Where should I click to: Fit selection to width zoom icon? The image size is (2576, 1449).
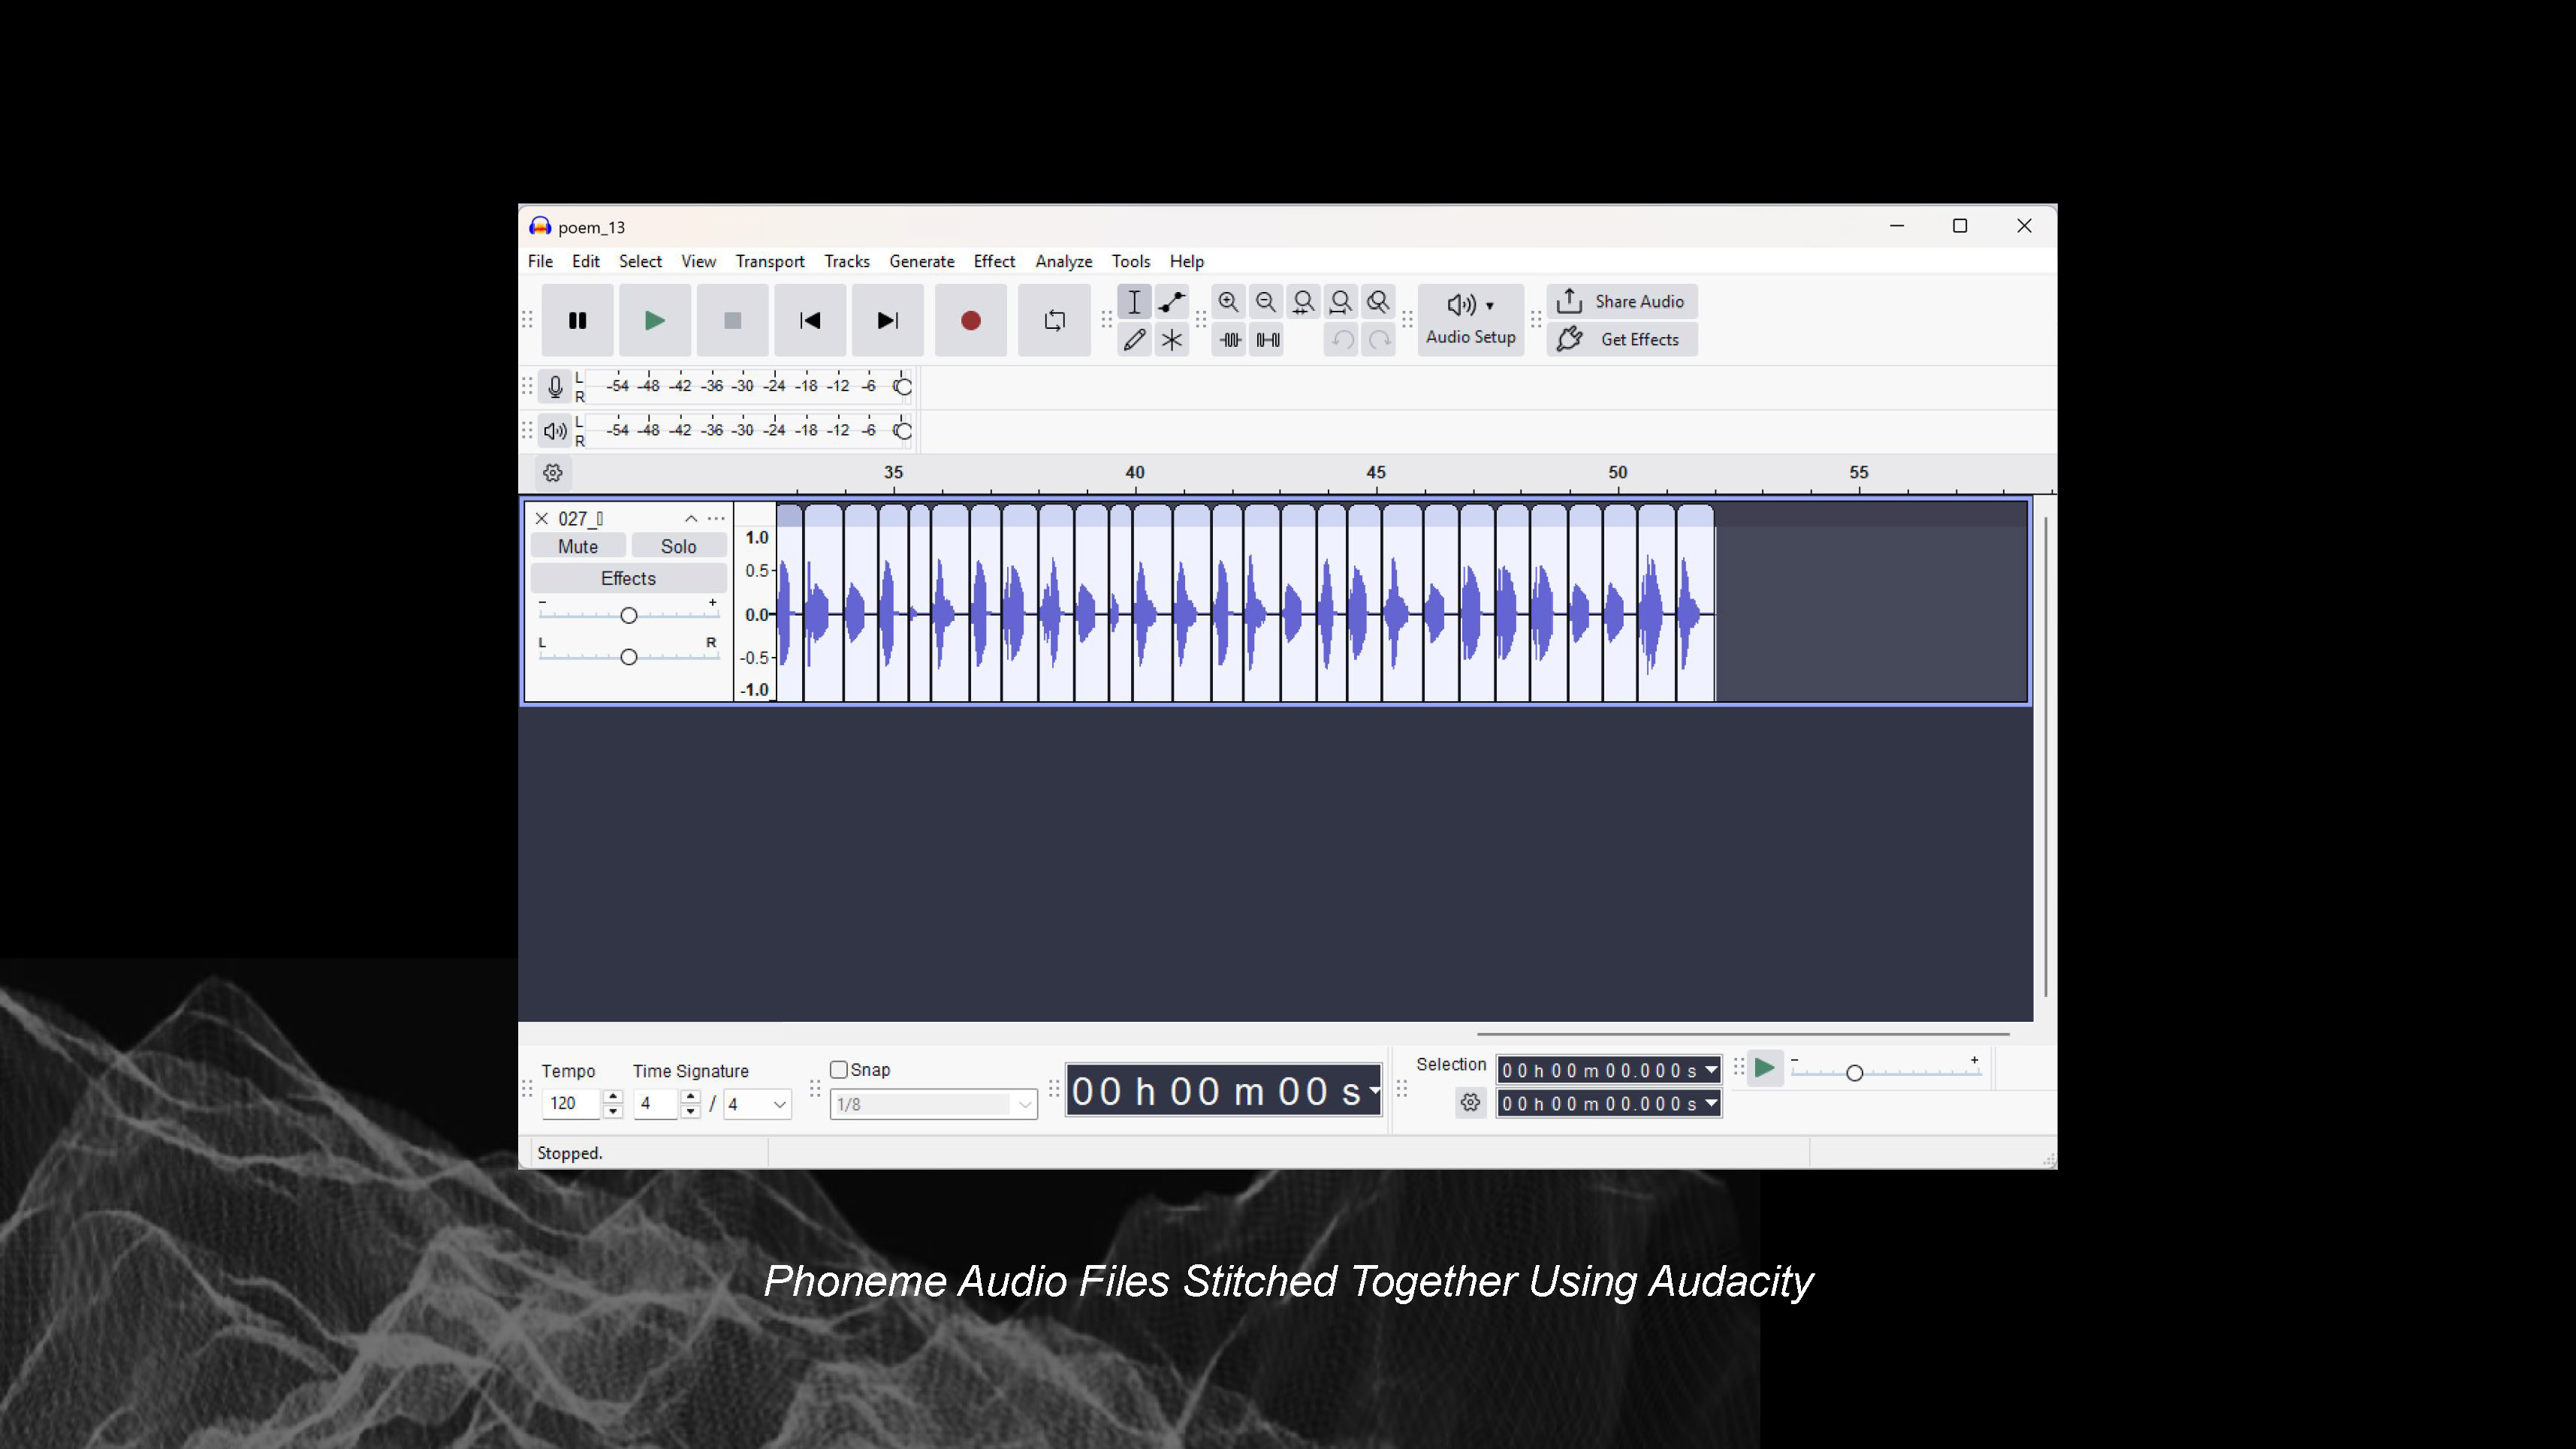pyautogui.click(x=1303, y=302)
